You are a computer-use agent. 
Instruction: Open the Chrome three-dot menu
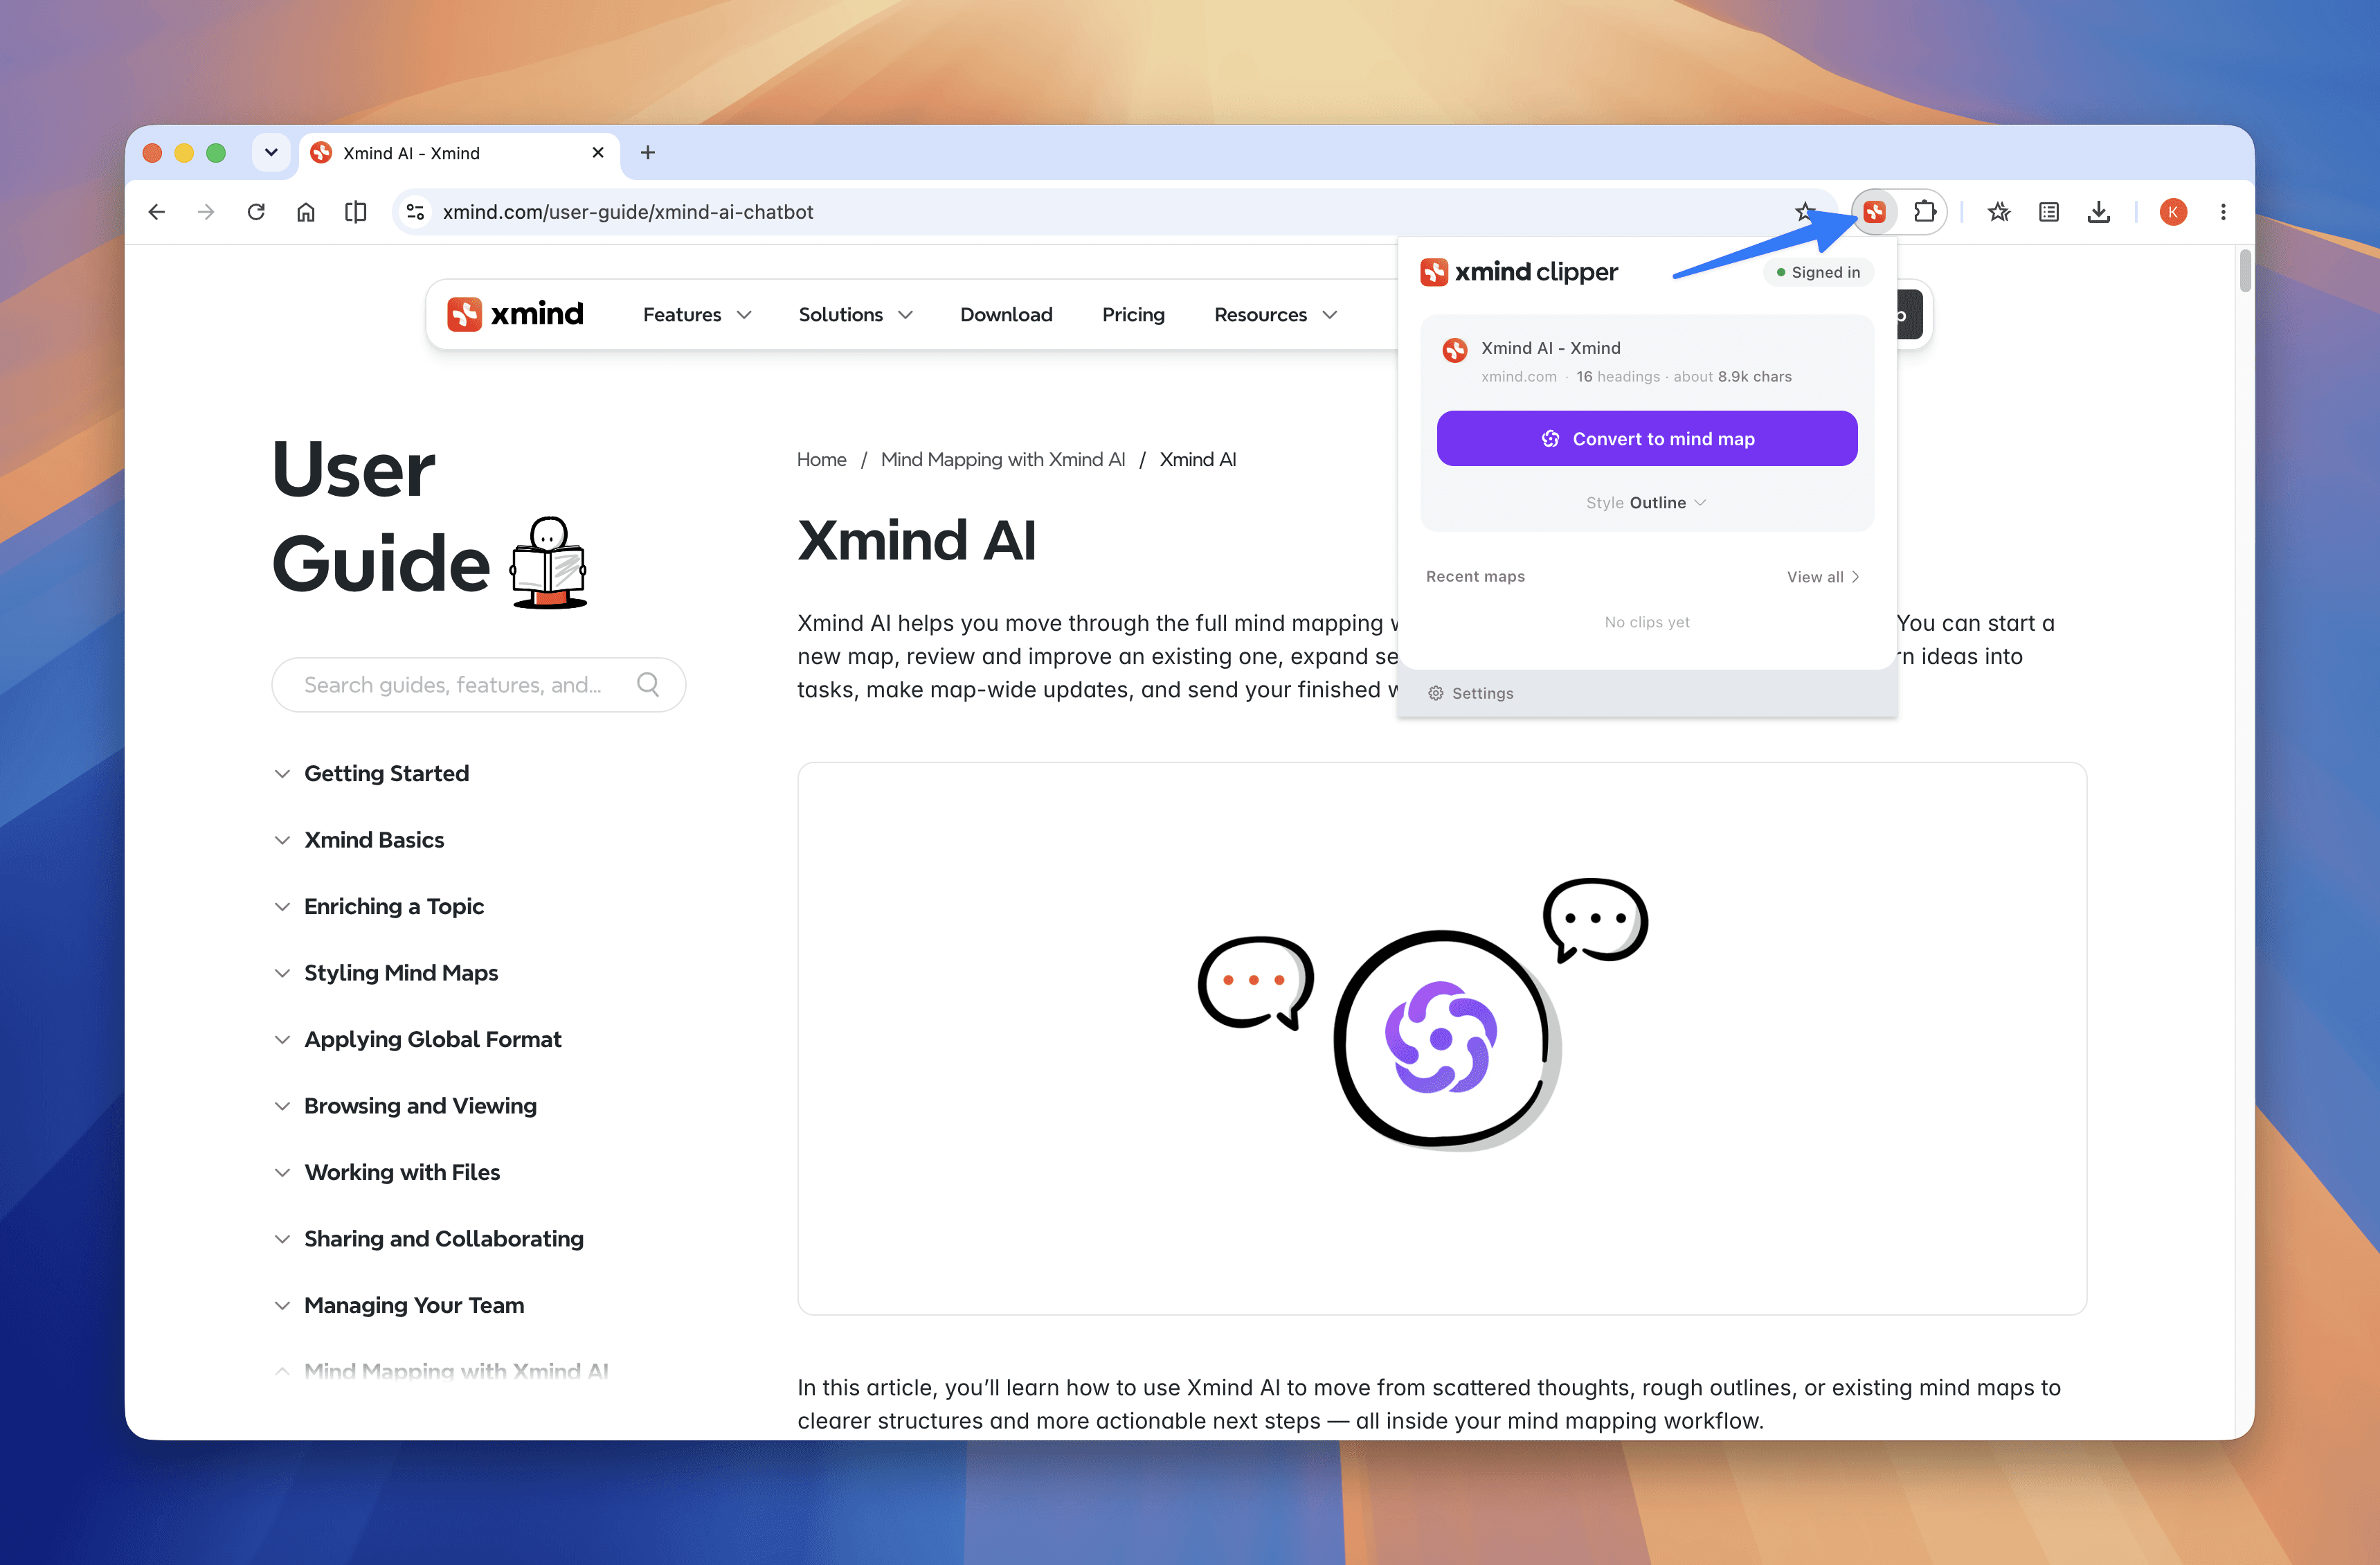[x=2223, y=212]
